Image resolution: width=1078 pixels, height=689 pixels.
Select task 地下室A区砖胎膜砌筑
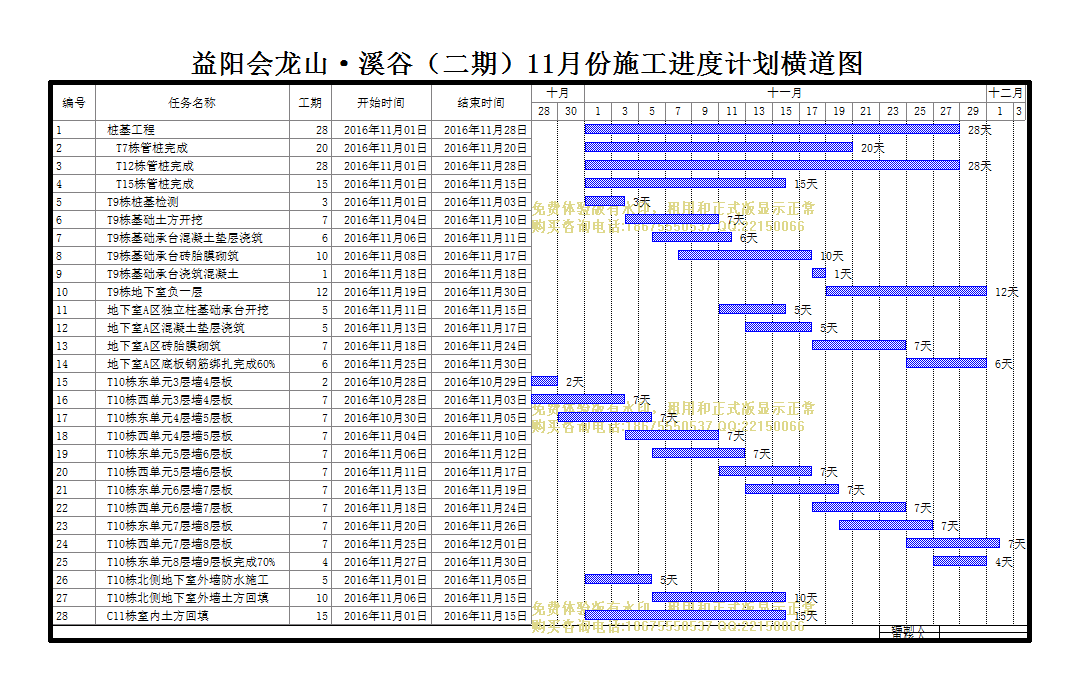click(164, 346)
